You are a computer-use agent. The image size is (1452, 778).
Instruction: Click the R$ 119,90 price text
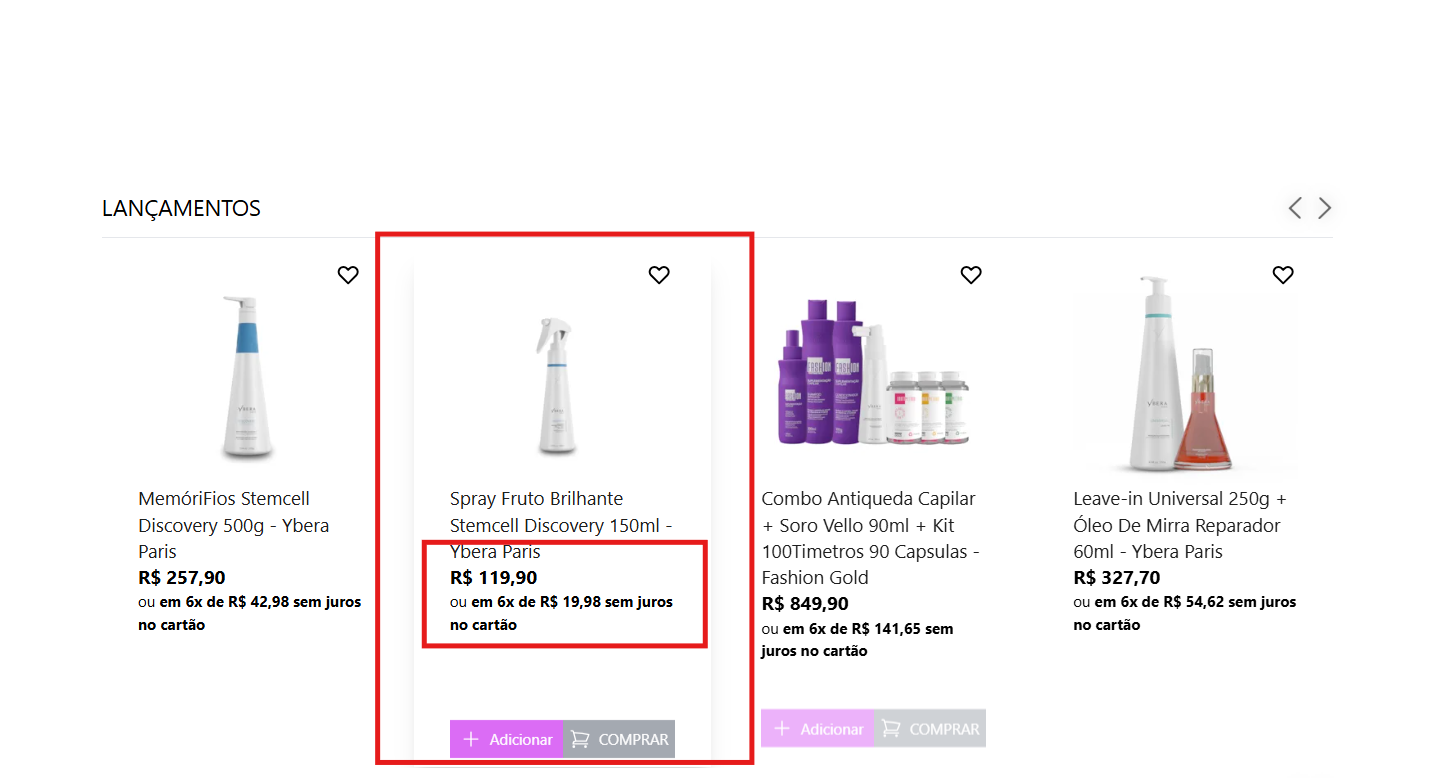click(x=494, y=577)
